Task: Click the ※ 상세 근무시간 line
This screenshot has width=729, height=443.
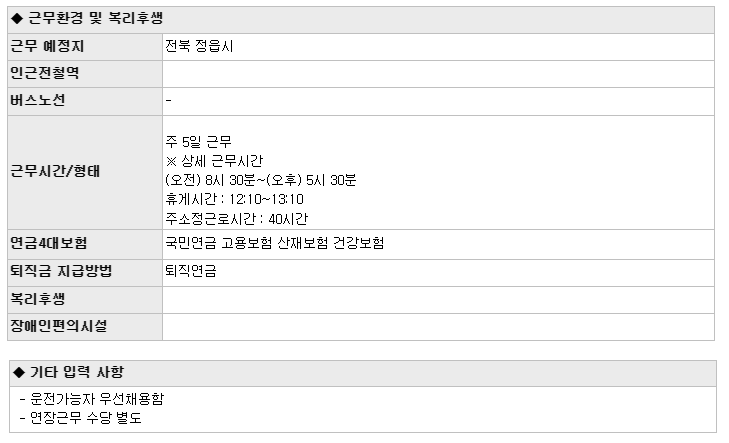Action: point(214,161)
